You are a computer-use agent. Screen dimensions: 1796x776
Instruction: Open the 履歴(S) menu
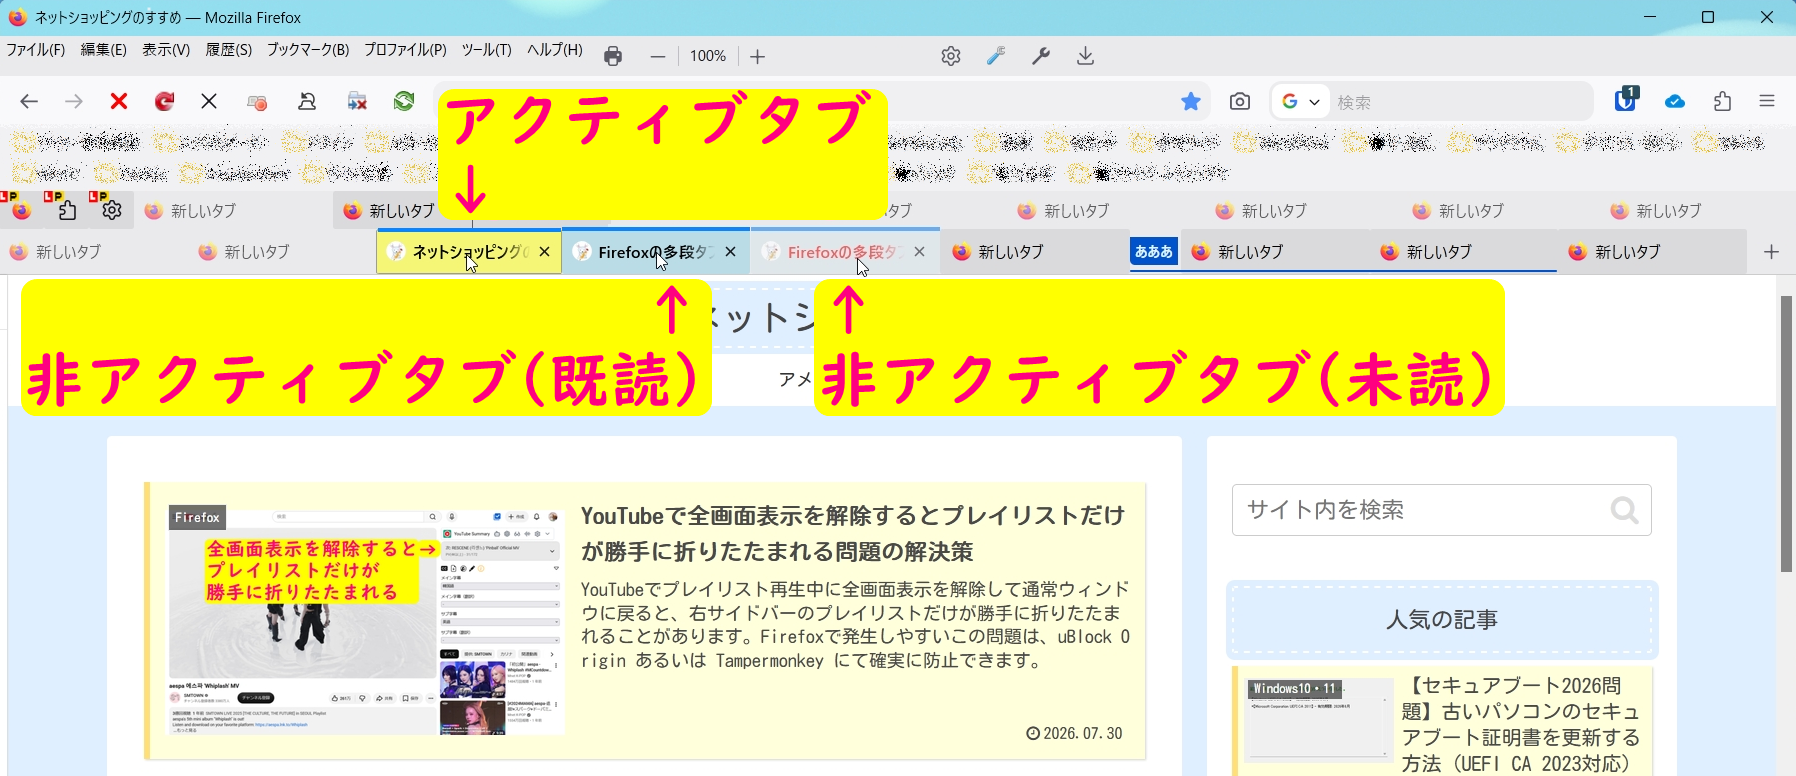click(x=228, y=49)
